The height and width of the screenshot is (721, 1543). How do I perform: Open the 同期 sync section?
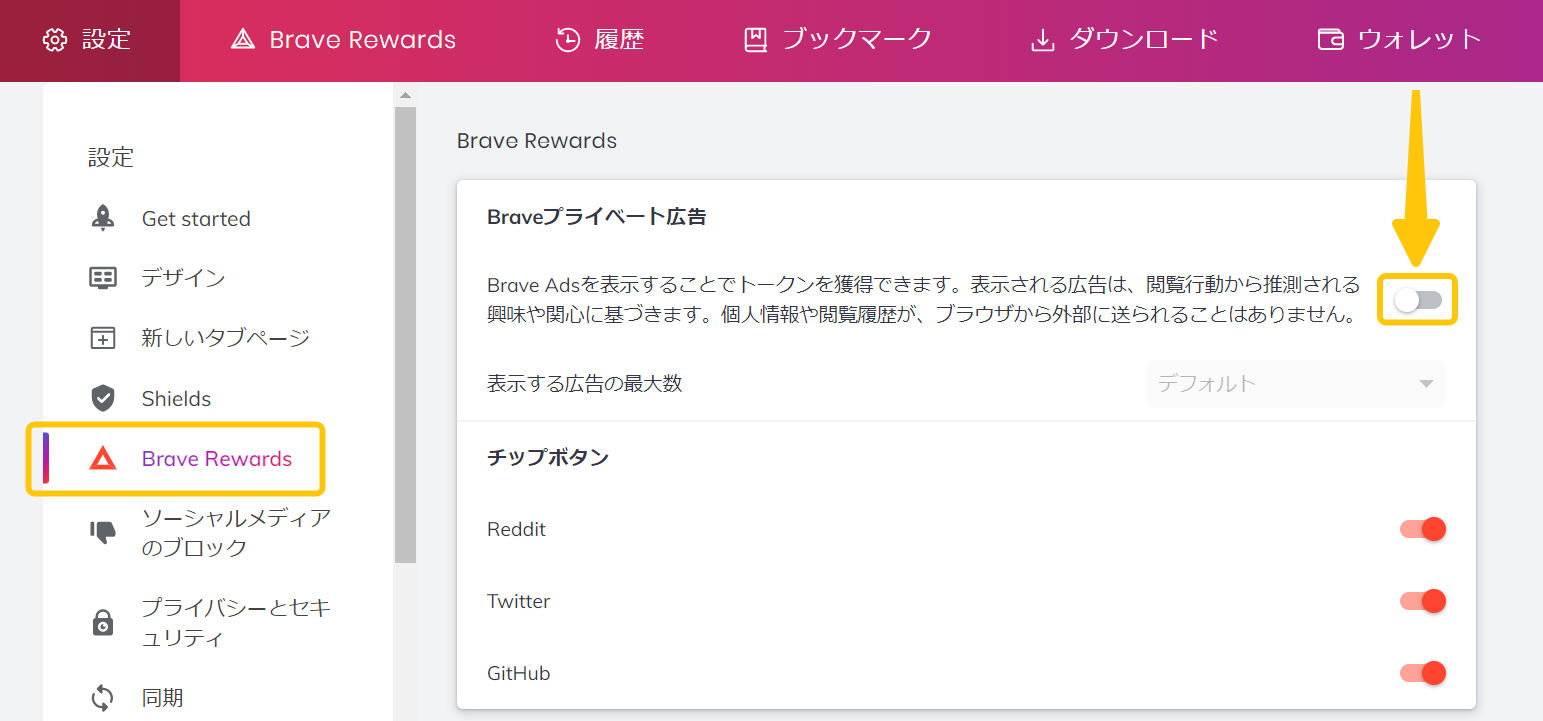coord(163,697)
